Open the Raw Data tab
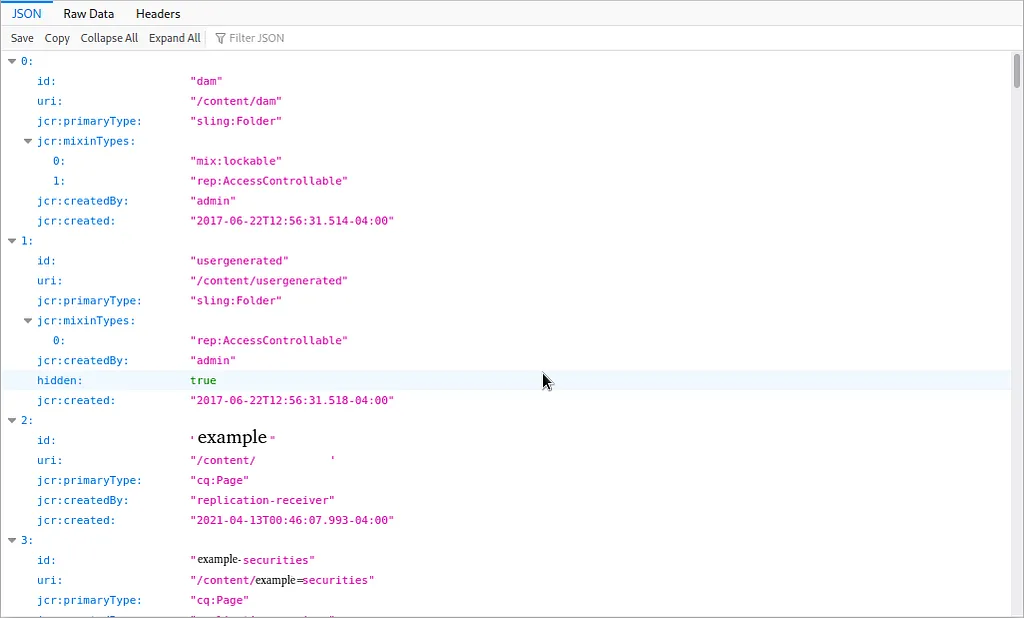Viewport: 1024px width, 618px height. click(89, 13)
